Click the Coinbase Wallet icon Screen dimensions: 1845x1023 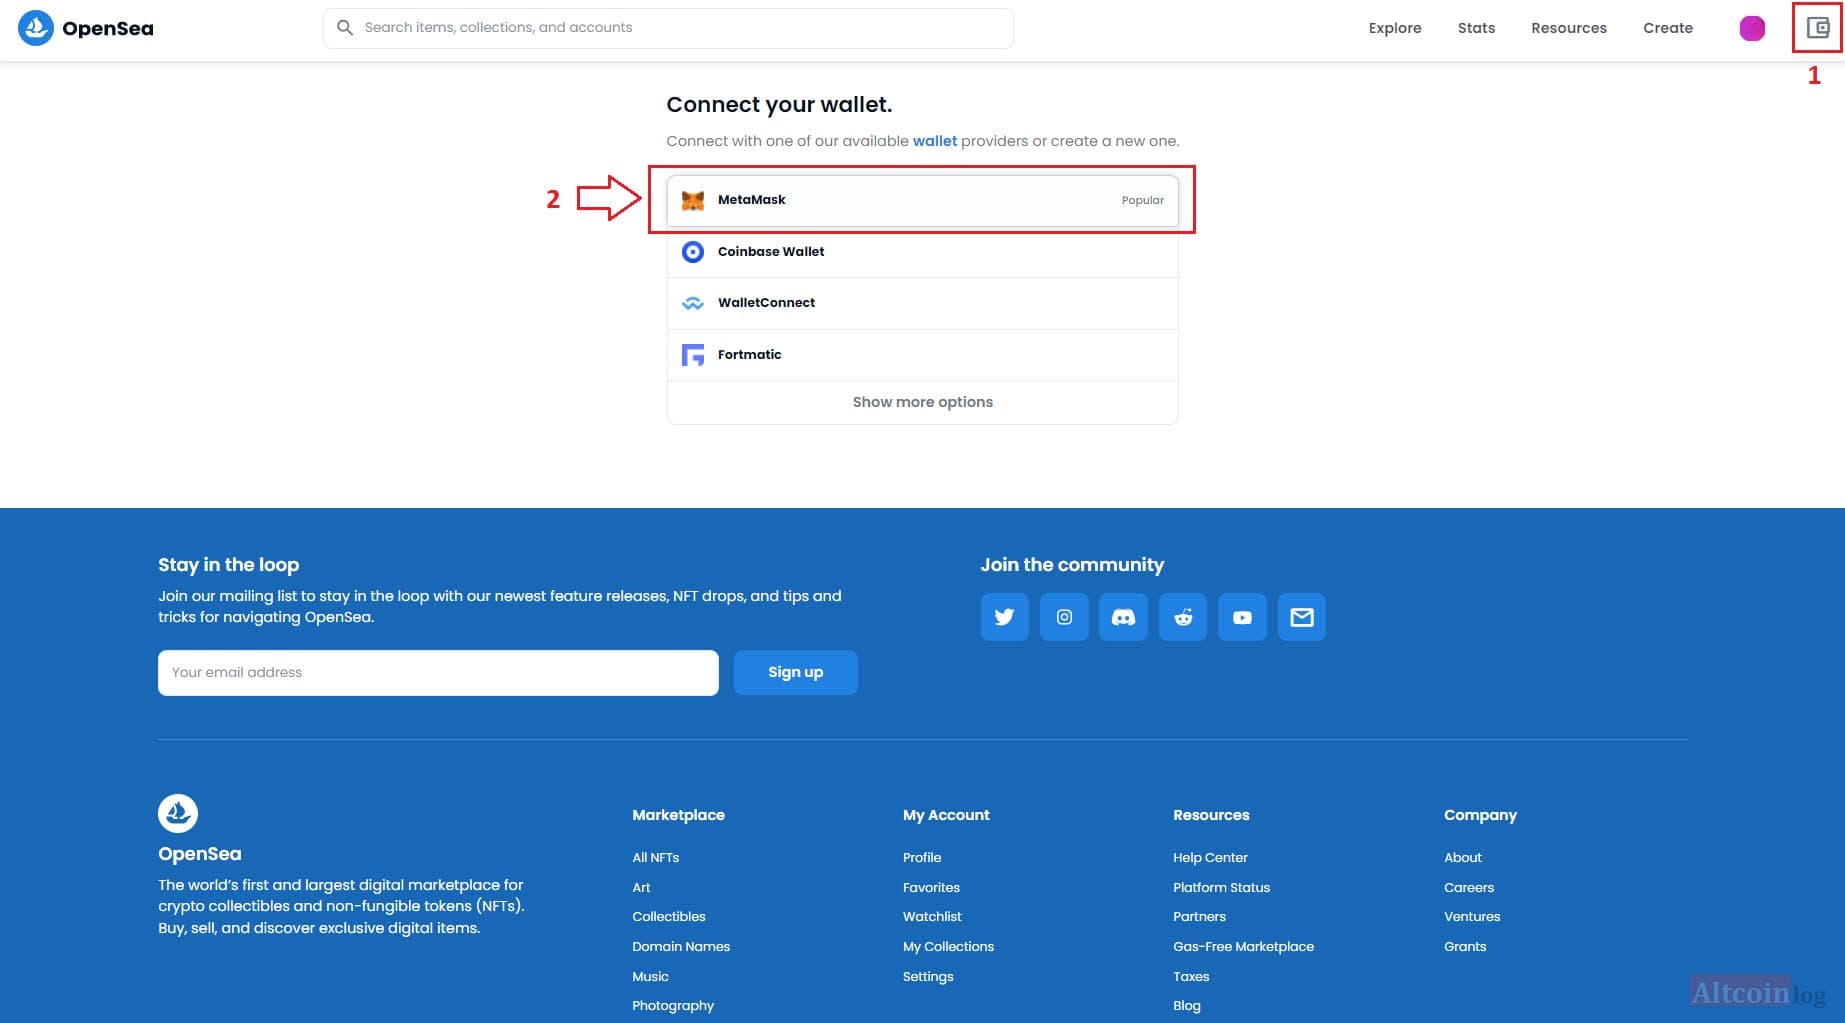pos(693,252)
